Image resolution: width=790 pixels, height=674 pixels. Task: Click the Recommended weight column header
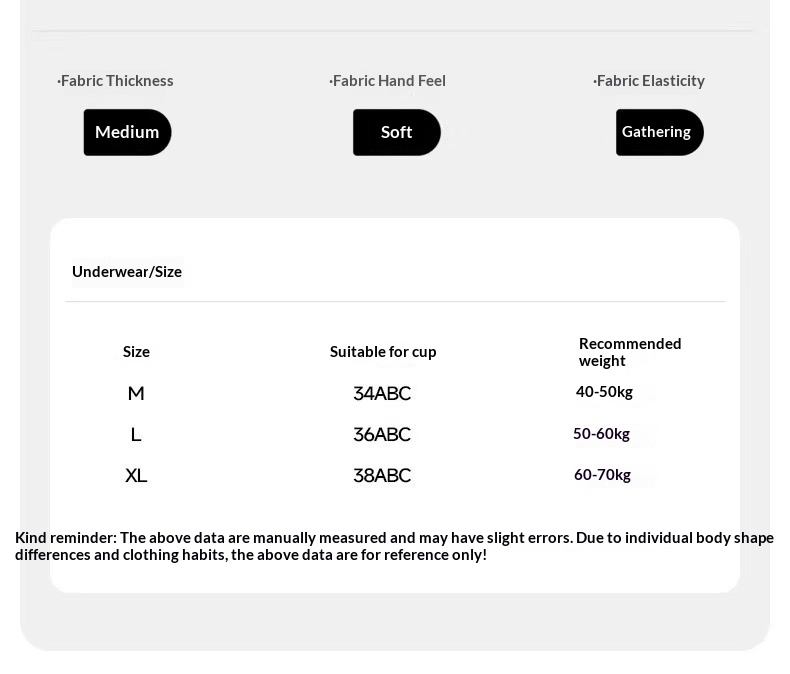[630, 352]
